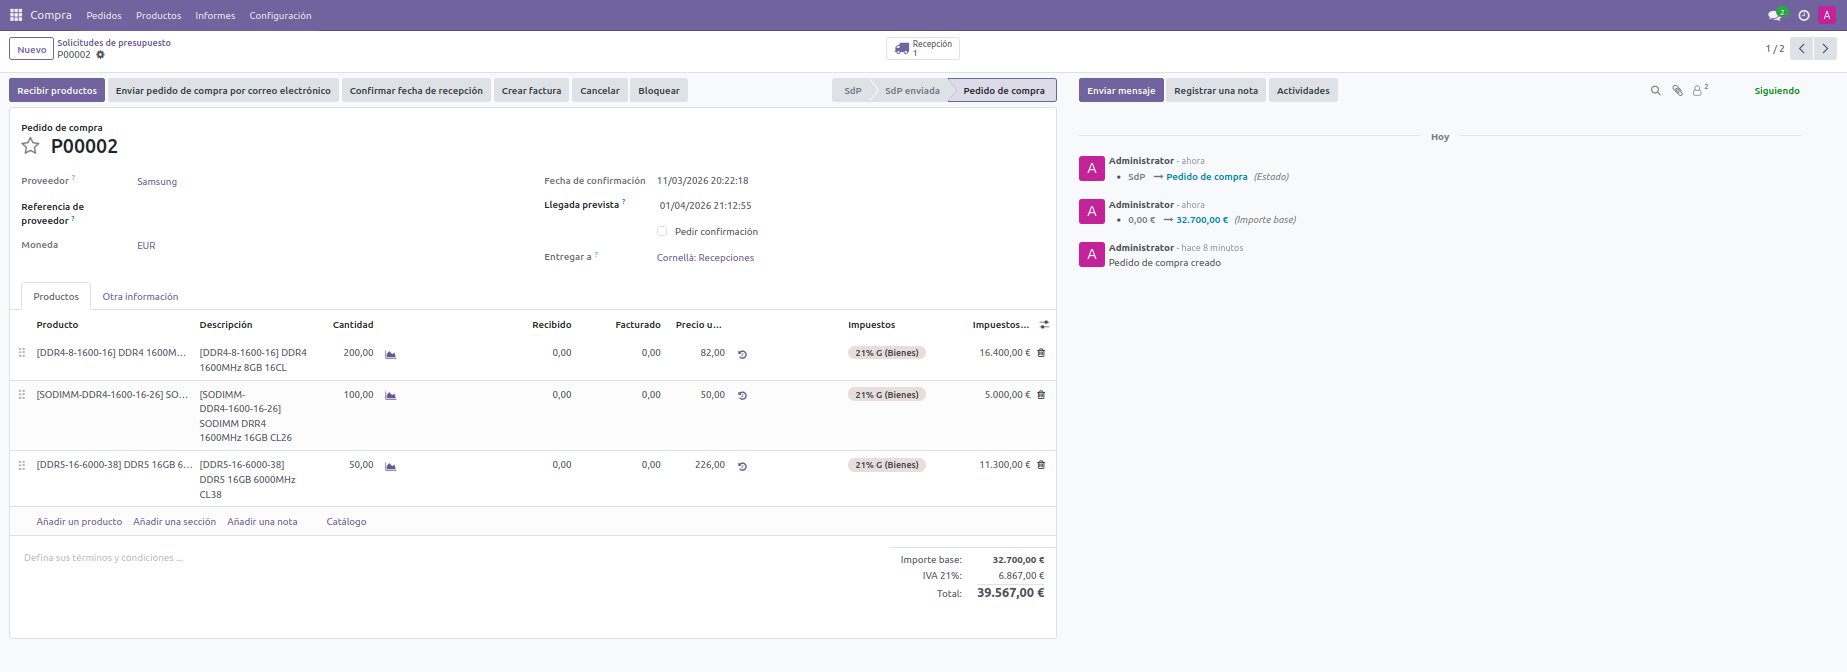
Task: Open the apps grid menu icon
Action: pos(16,15)
